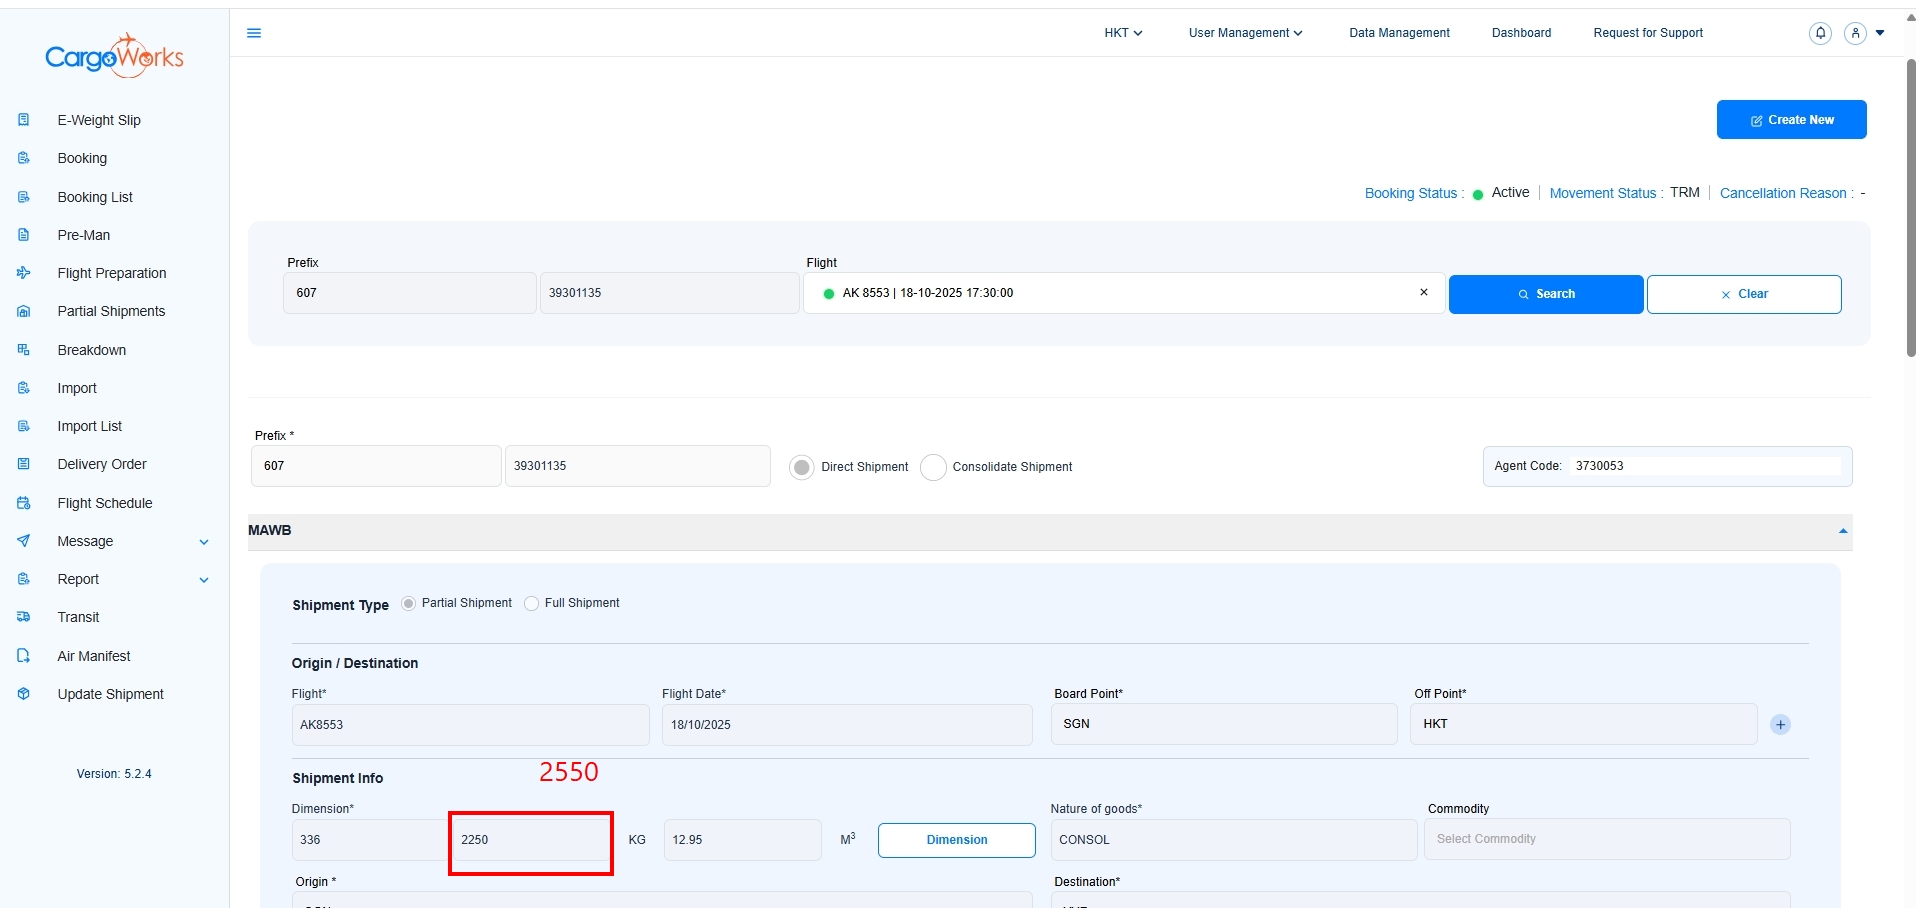Open the Dashboard menu item

(1521, 33)
